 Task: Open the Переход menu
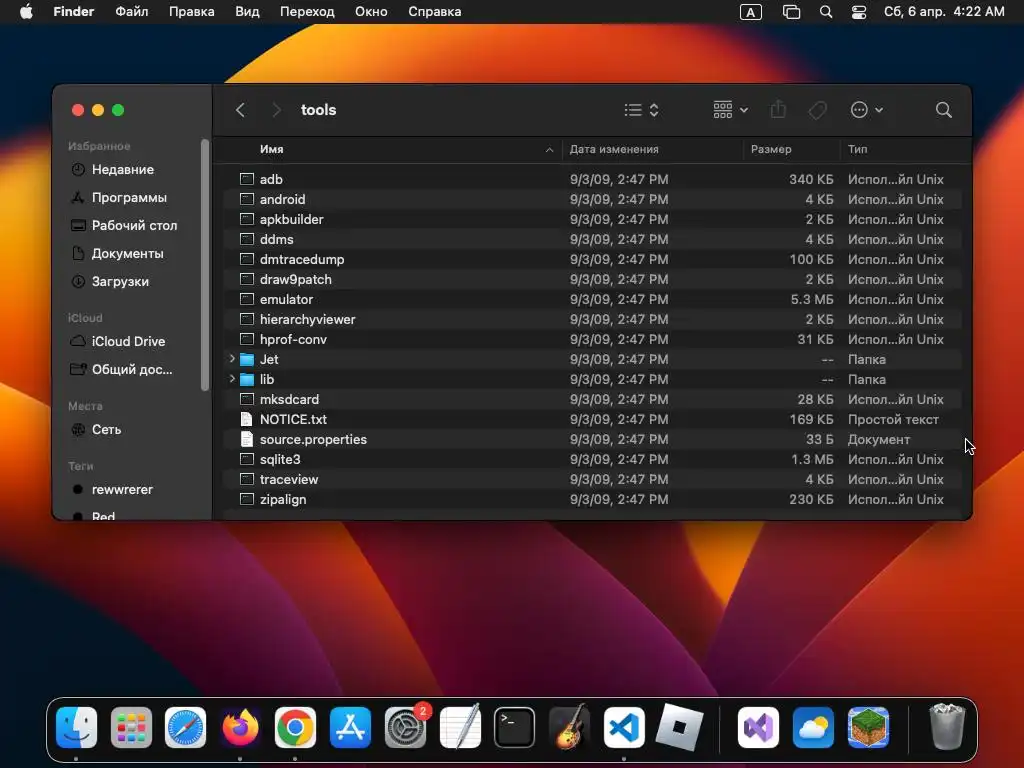(x=307, y=12)
